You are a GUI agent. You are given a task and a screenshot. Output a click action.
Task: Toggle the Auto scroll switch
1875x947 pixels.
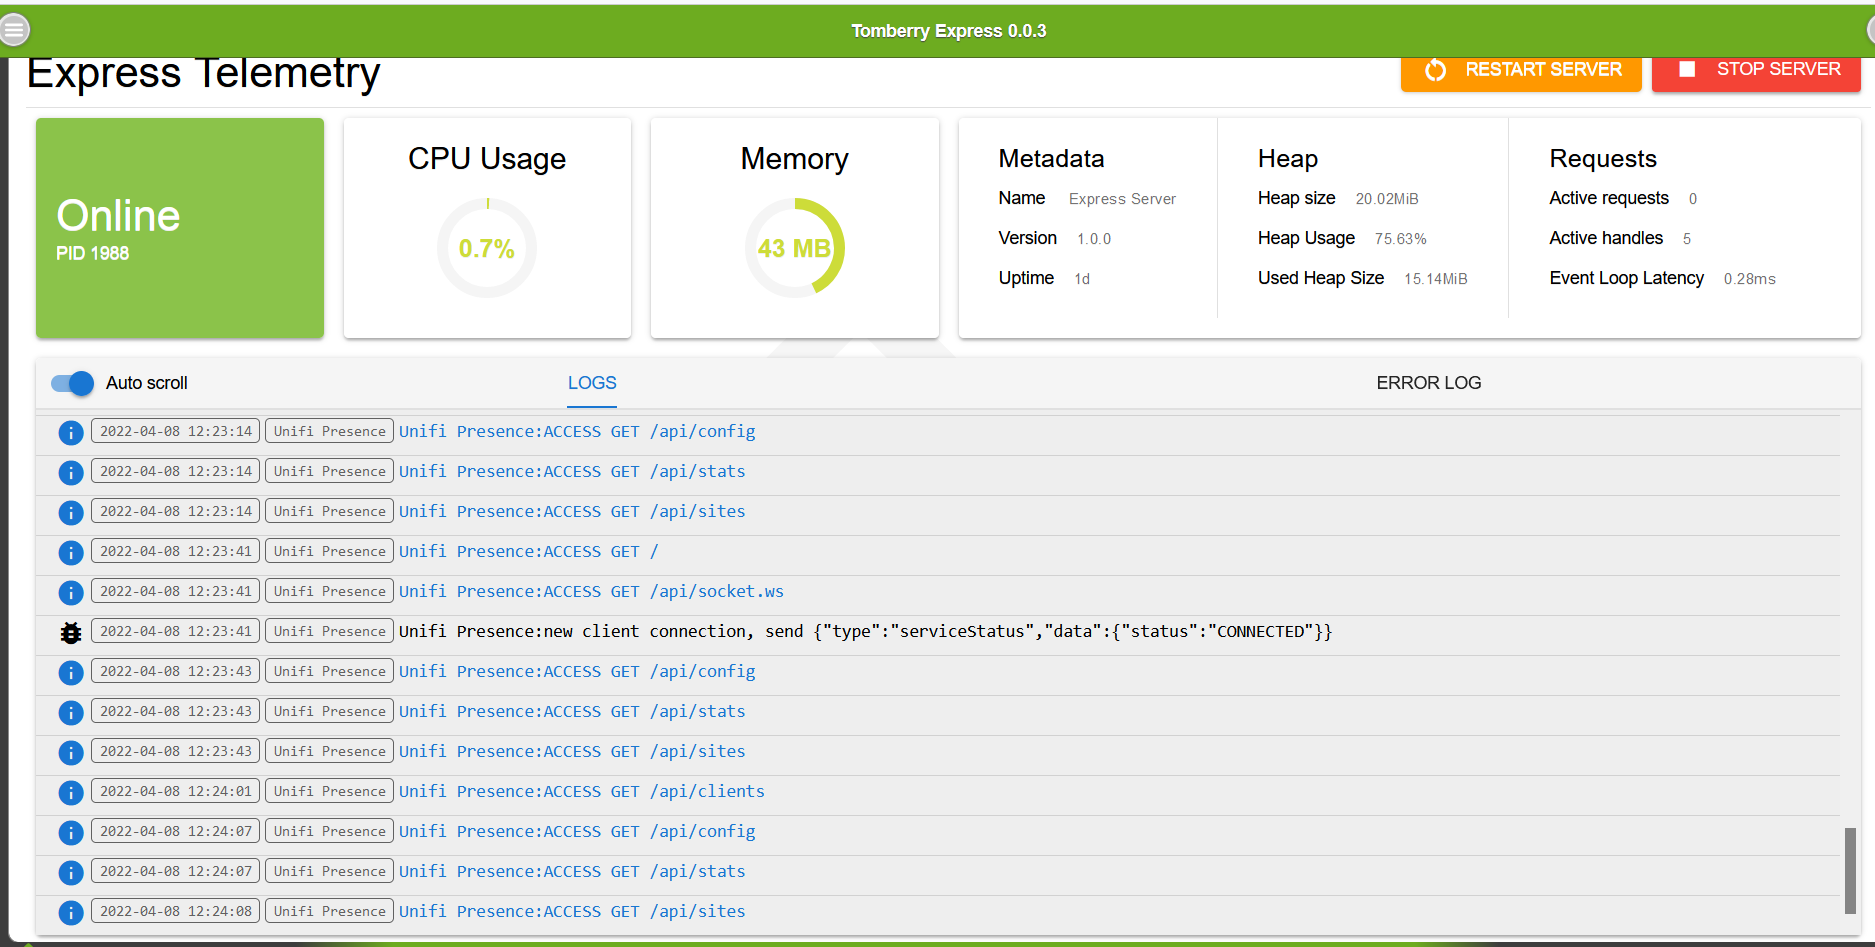[73, 383]
